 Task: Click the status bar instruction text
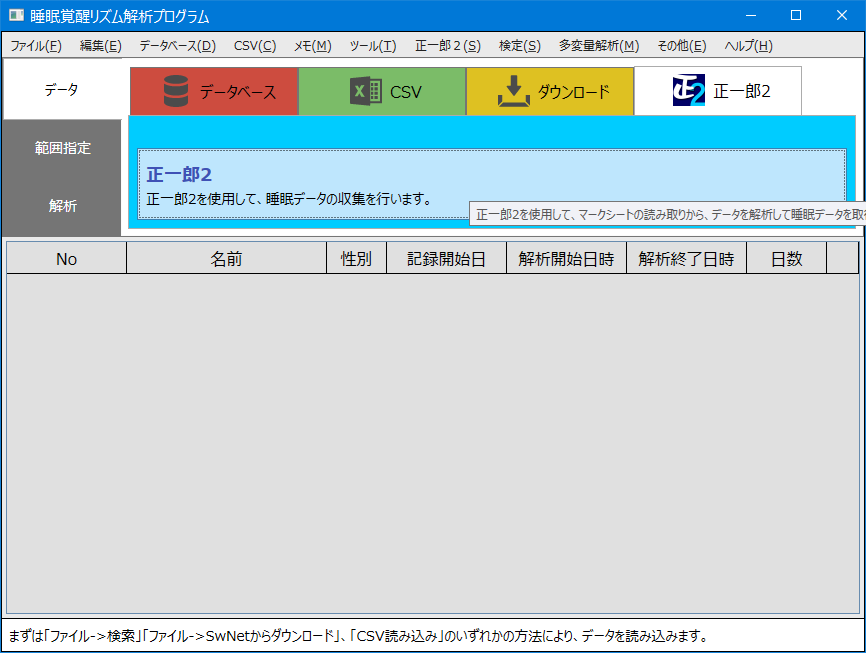click(x=358, y=636)
